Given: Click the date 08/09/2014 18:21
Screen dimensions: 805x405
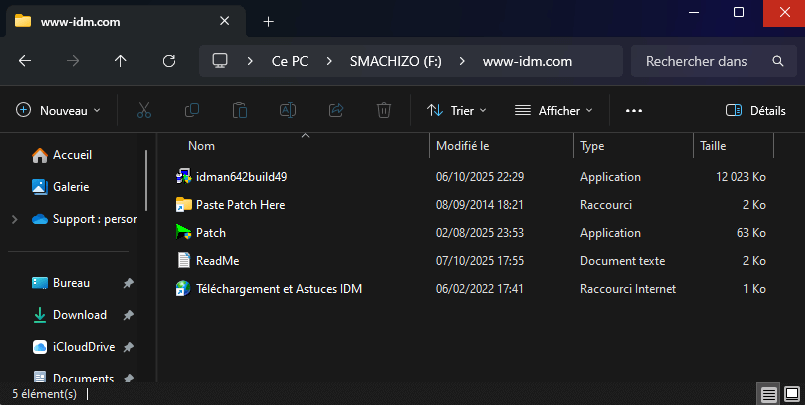Looking at the screenshot, I should pos(480,205).
